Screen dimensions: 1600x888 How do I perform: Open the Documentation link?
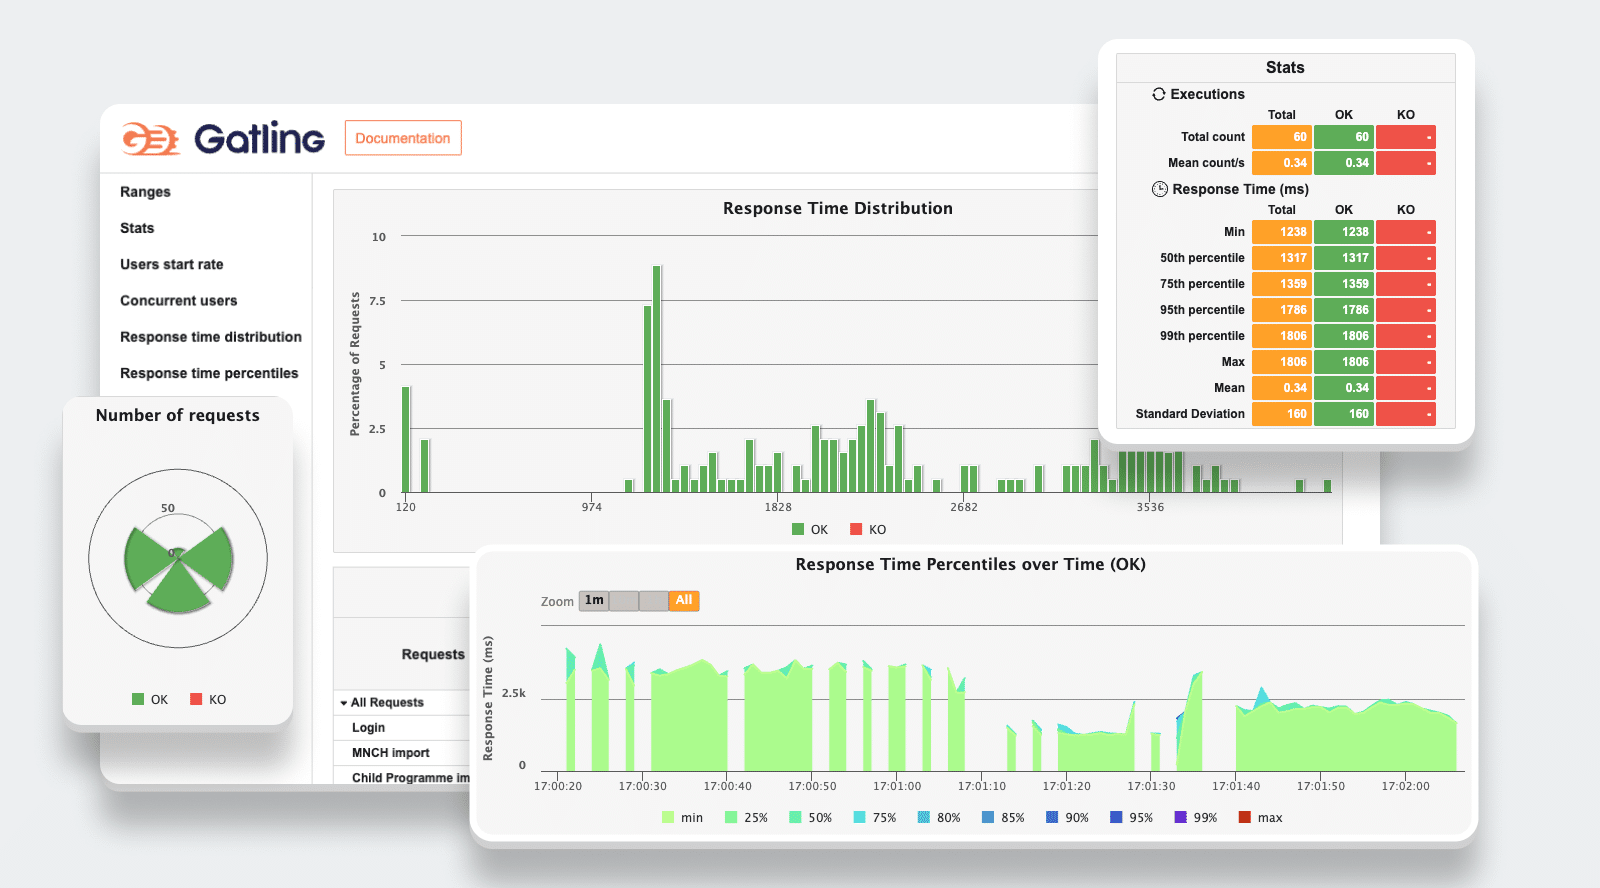click(x=403, y=138)
